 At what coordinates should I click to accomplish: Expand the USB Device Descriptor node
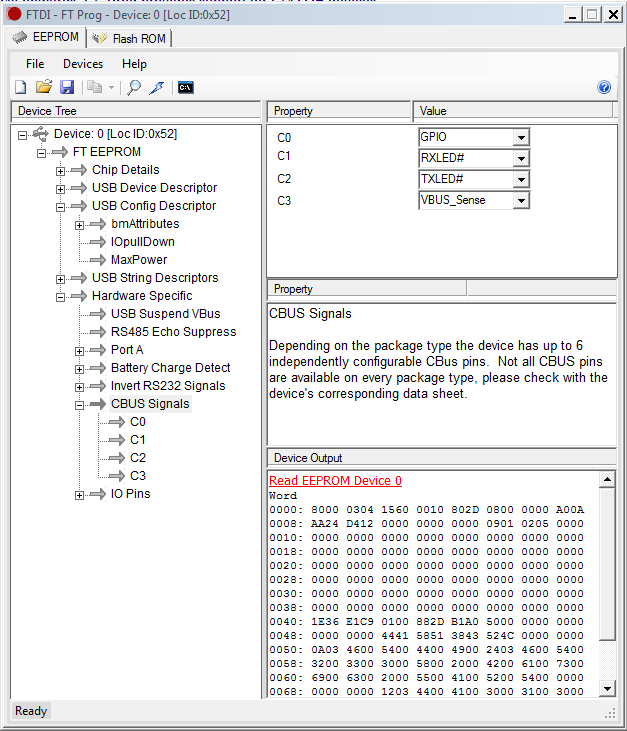tap(61, 189)
